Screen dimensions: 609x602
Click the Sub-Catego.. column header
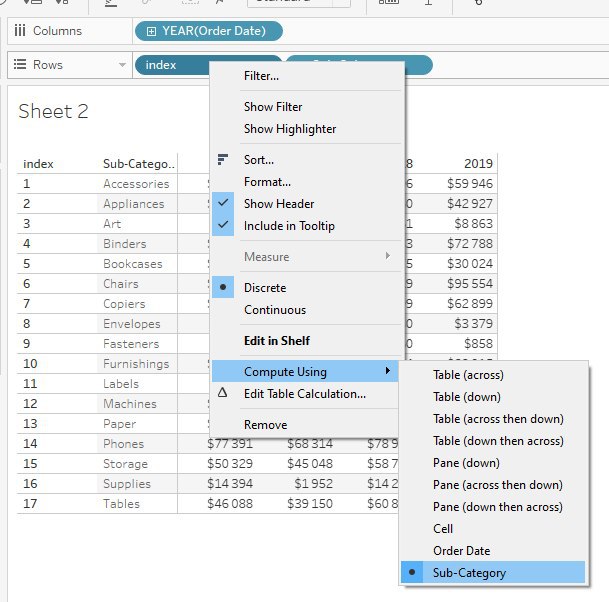point(139,164)
